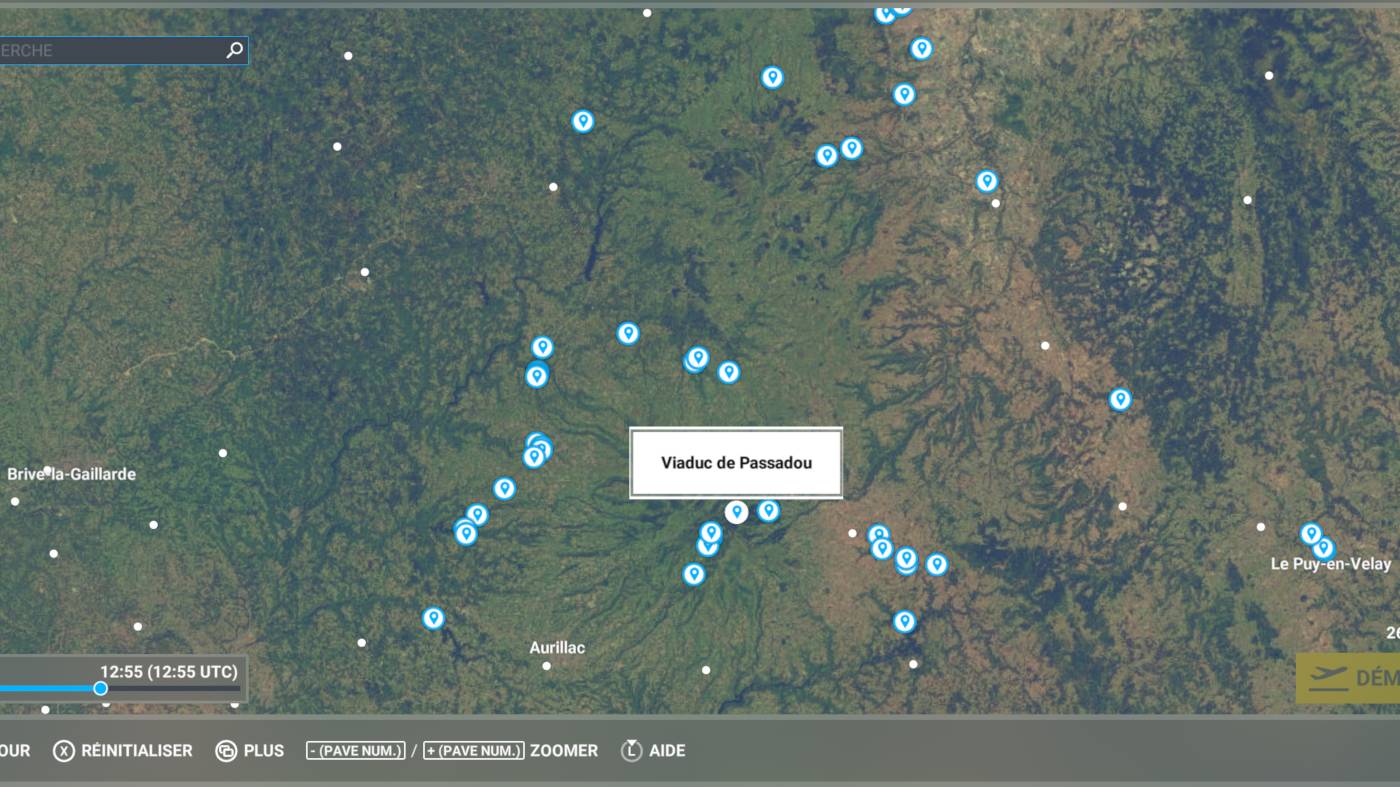Zoom in with plus PAVE NUM. key

[473, 750]
